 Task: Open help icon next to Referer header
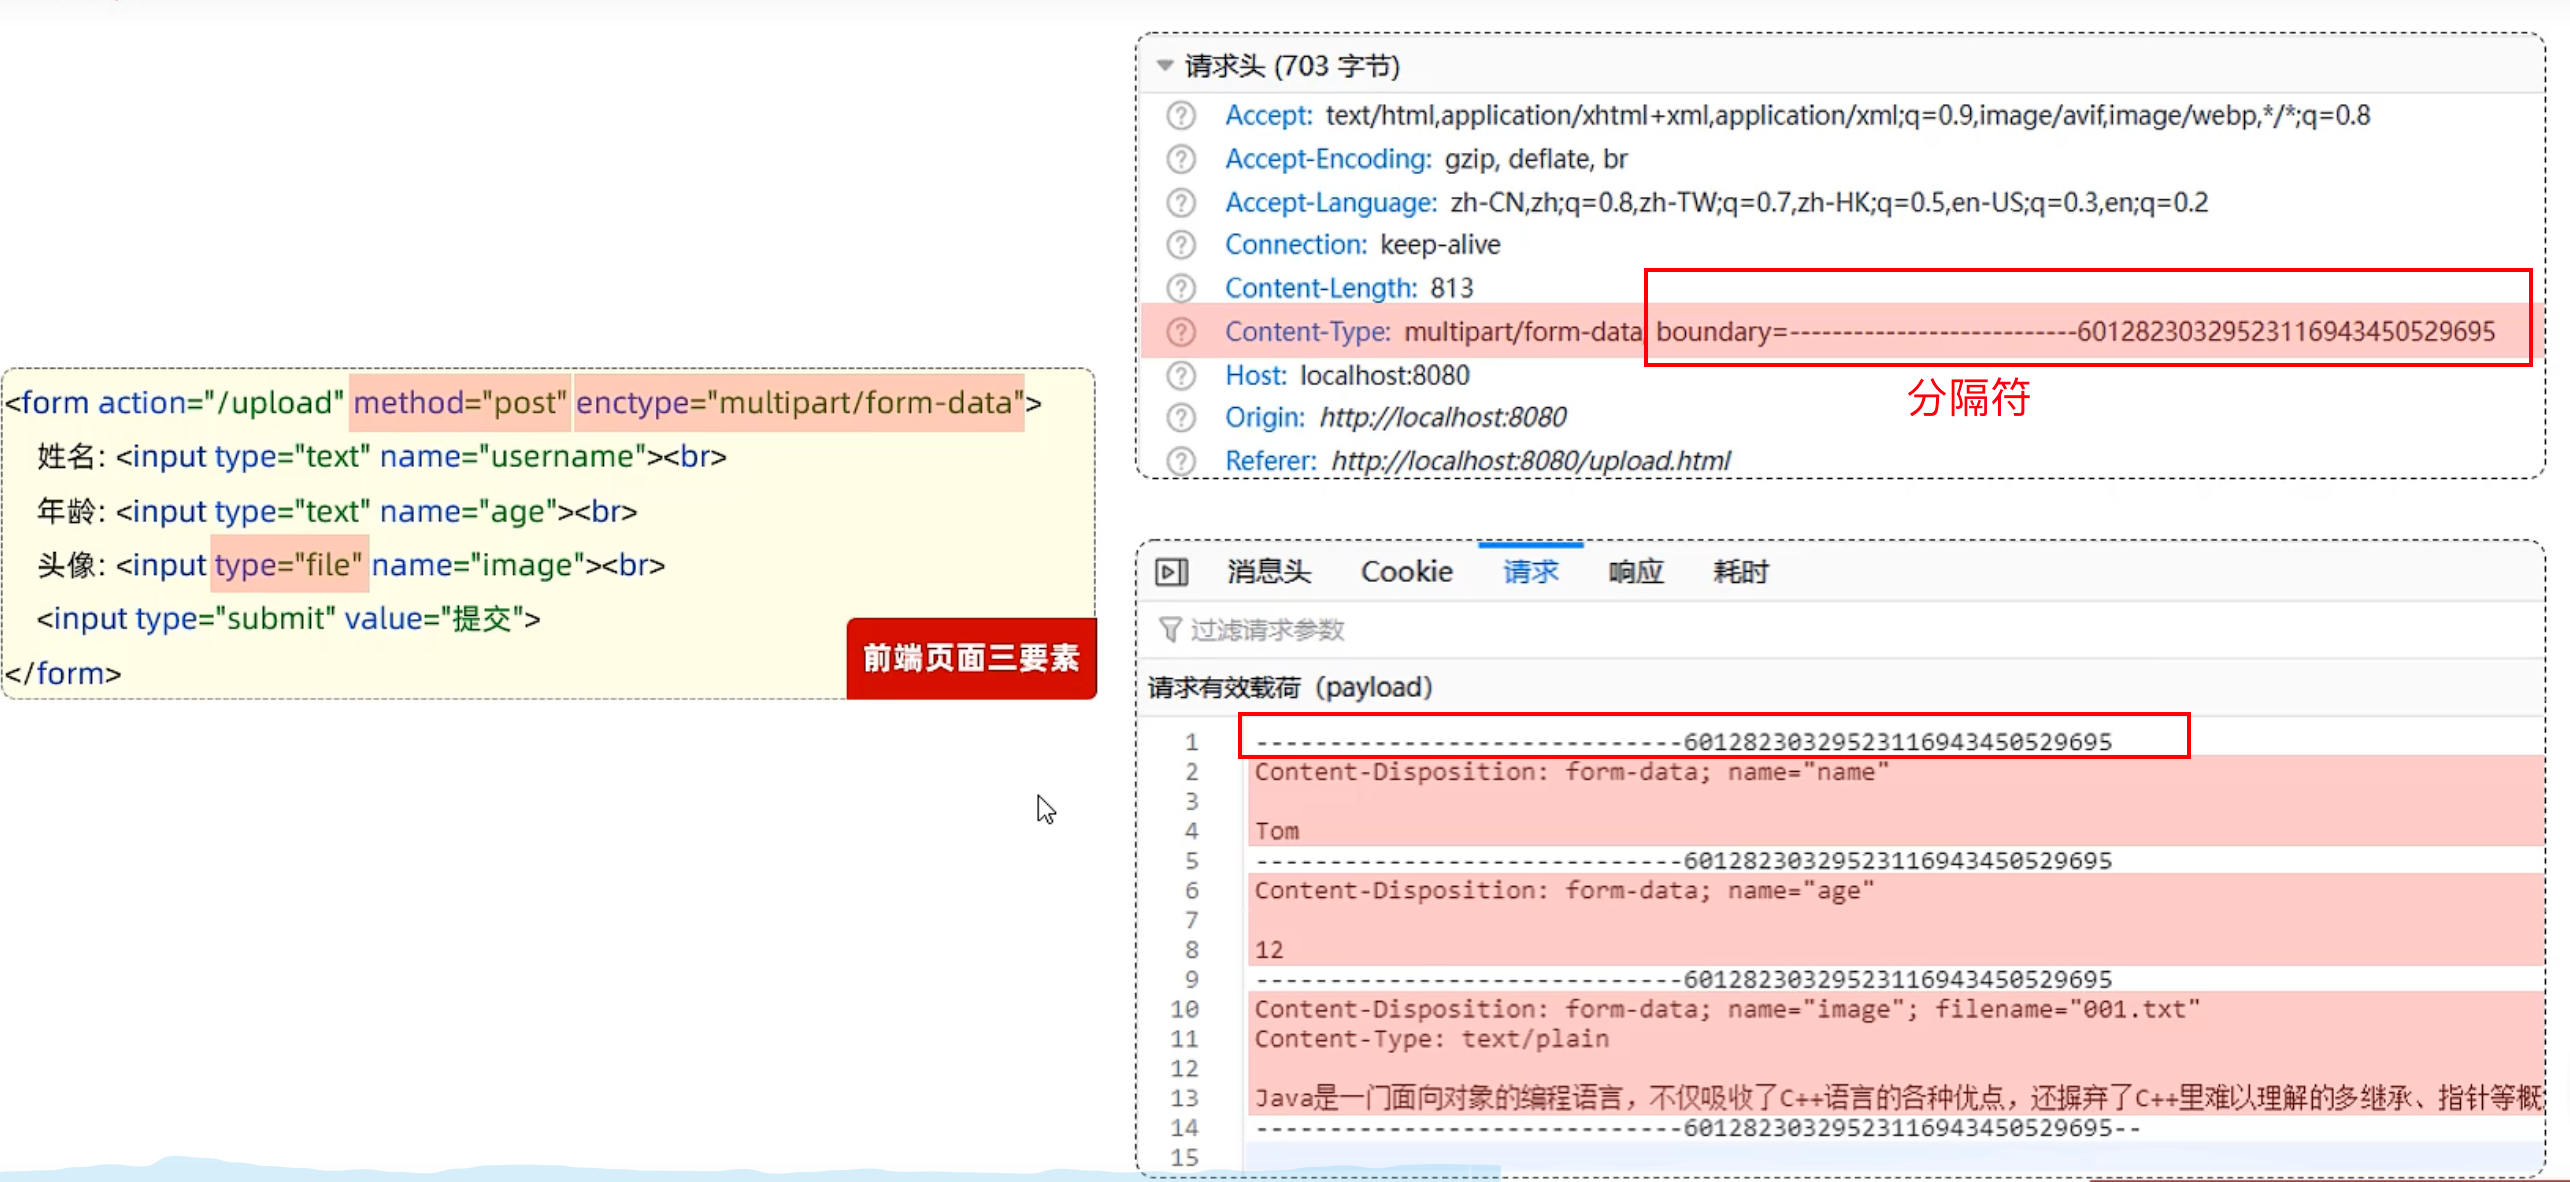(1181, 461)
